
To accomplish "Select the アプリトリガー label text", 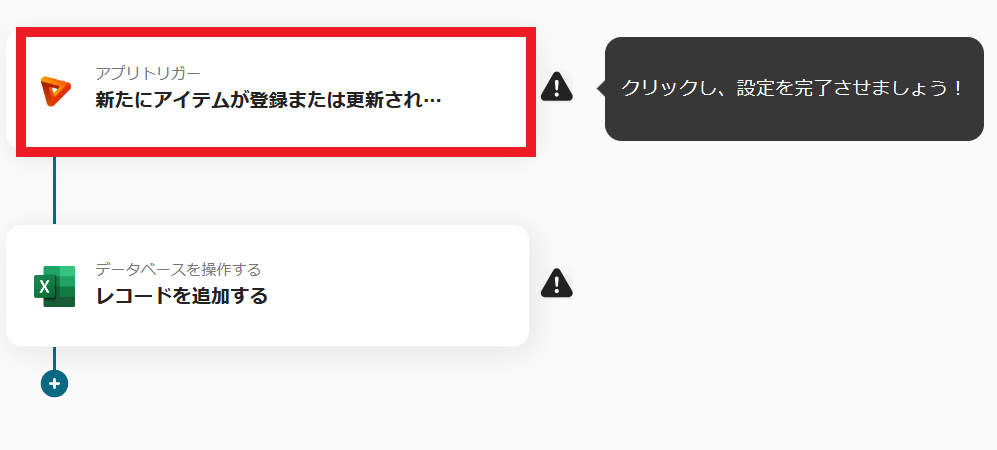I will [148, 74].
